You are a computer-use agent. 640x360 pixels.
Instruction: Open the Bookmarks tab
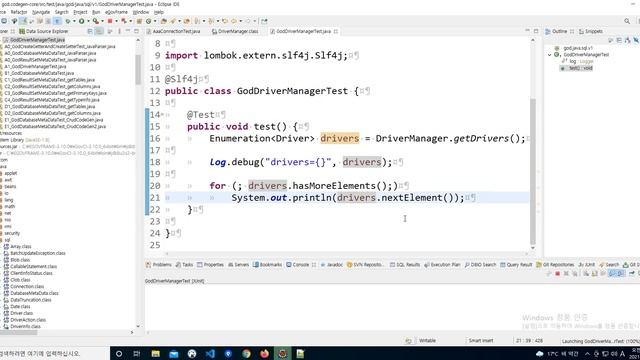[267, 265]
